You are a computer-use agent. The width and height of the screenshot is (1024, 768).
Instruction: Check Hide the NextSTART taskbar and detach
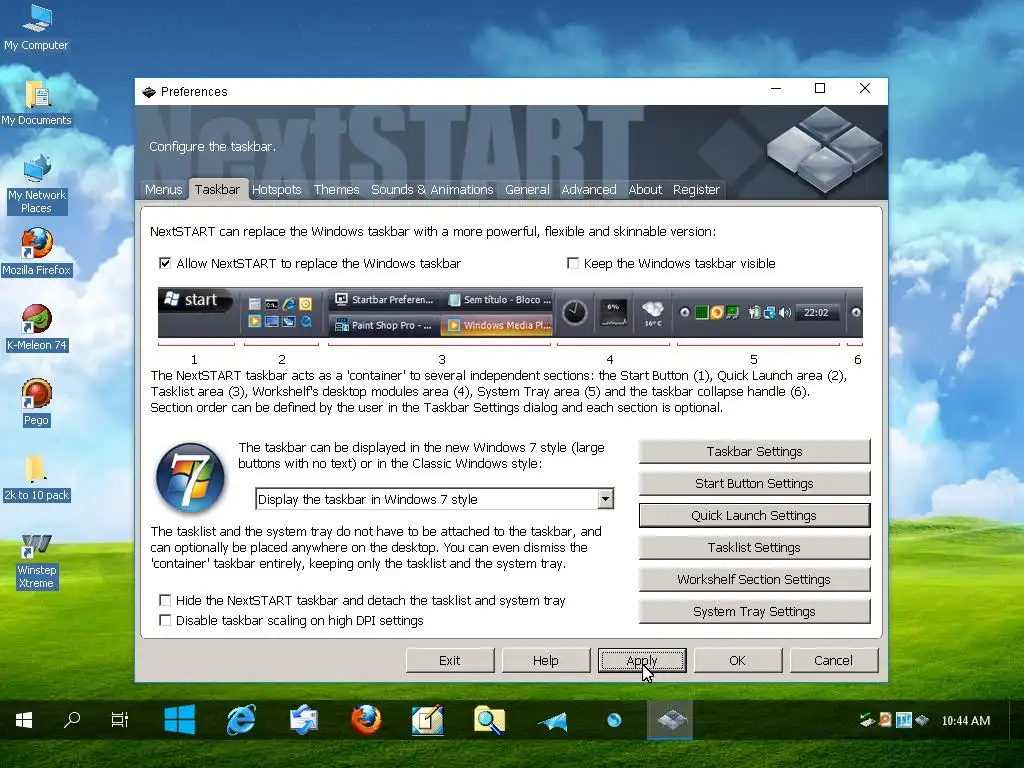(x=165, y=600)
